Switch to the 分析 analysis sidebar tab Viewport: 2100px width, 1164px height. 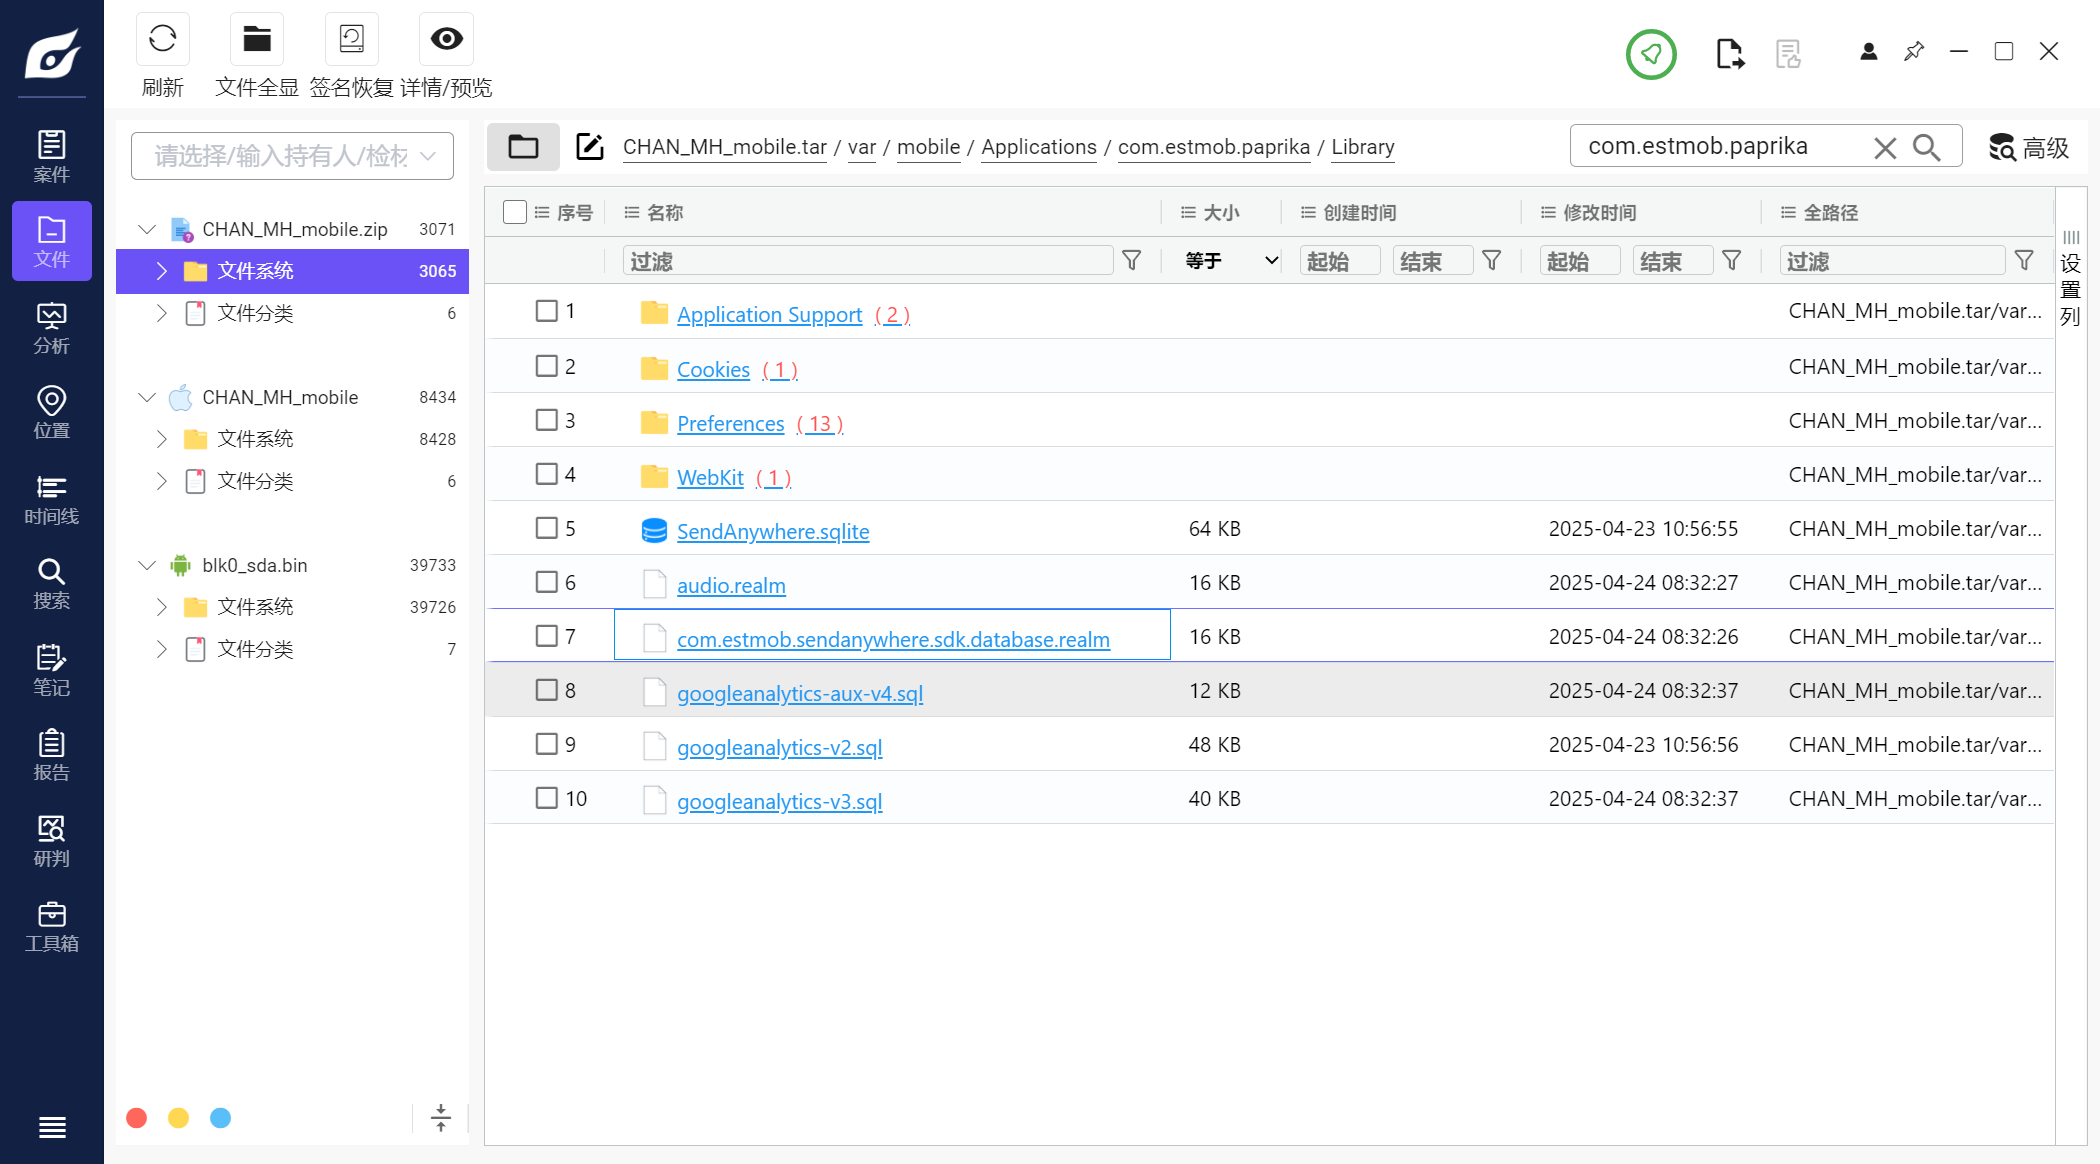tap(51, 328)
